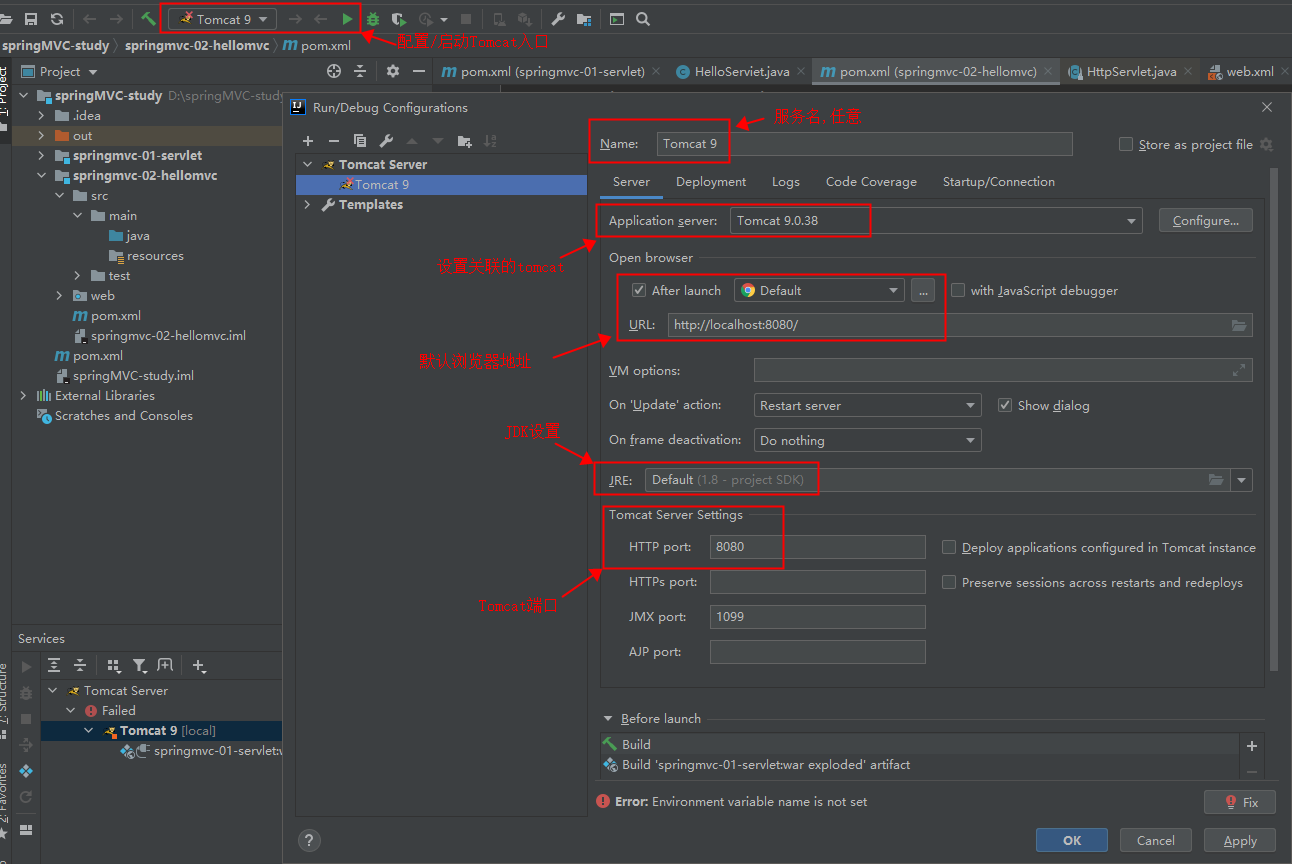This screenshot has width=1292, height=864.
Task: Click the Cancel button
Action: pos(1156,841)
